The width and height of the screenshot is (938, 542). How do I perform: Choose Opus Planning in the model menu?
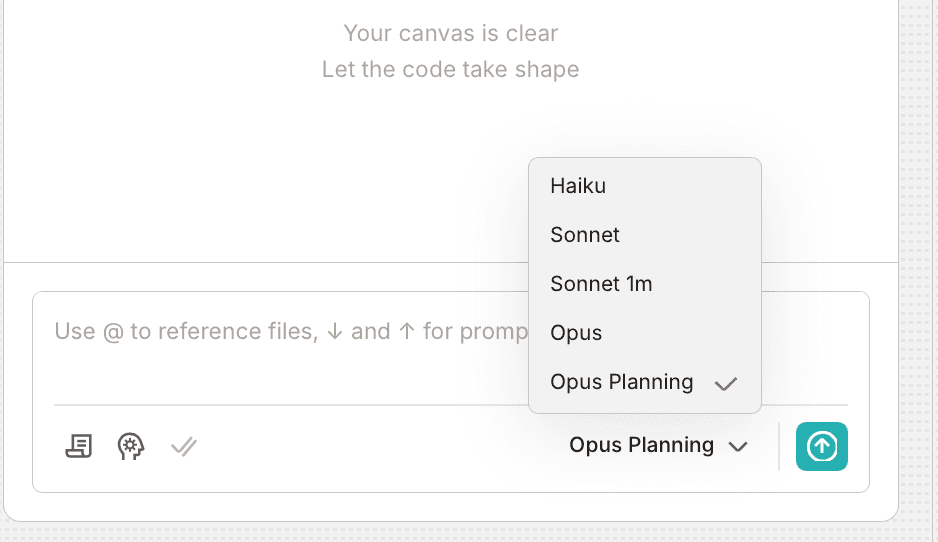(621, 382)
